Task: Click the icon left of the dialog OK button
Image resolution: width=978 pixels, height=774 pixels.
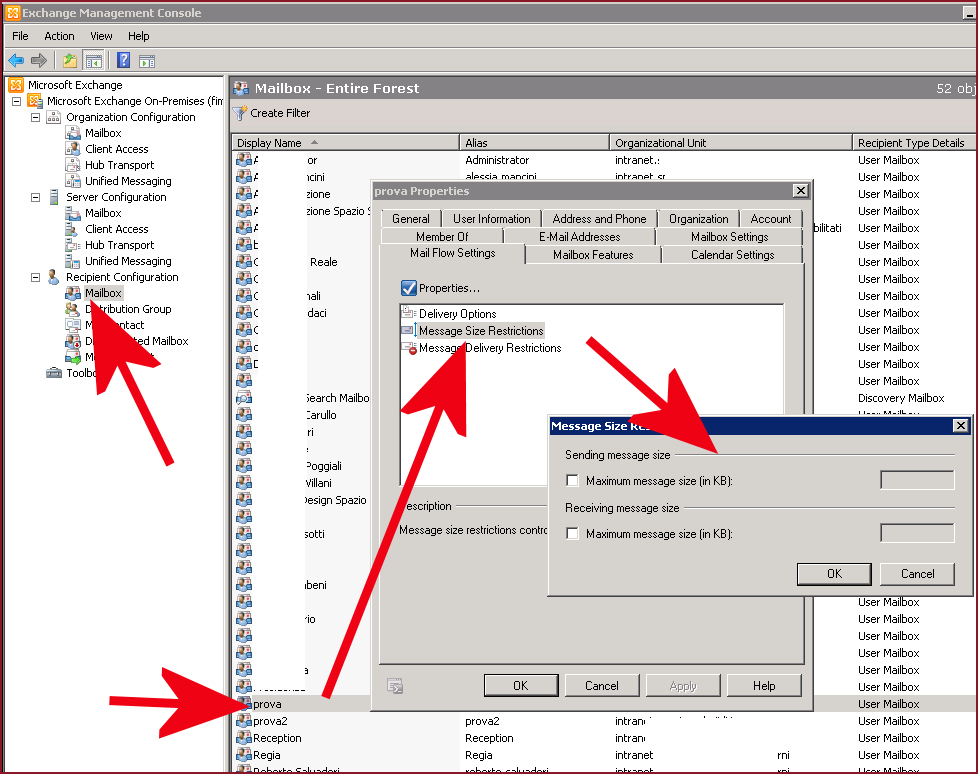Action: [x=395, y=686]
